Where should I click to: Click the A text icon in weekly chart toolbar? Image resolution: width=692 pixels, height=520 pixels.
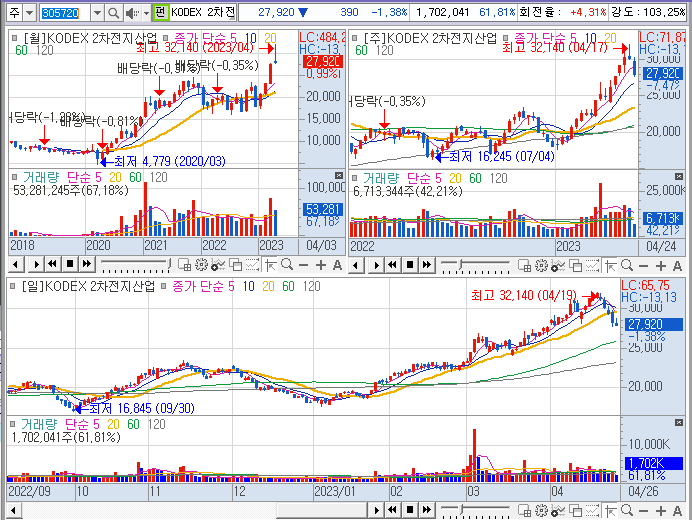(677, 266)
